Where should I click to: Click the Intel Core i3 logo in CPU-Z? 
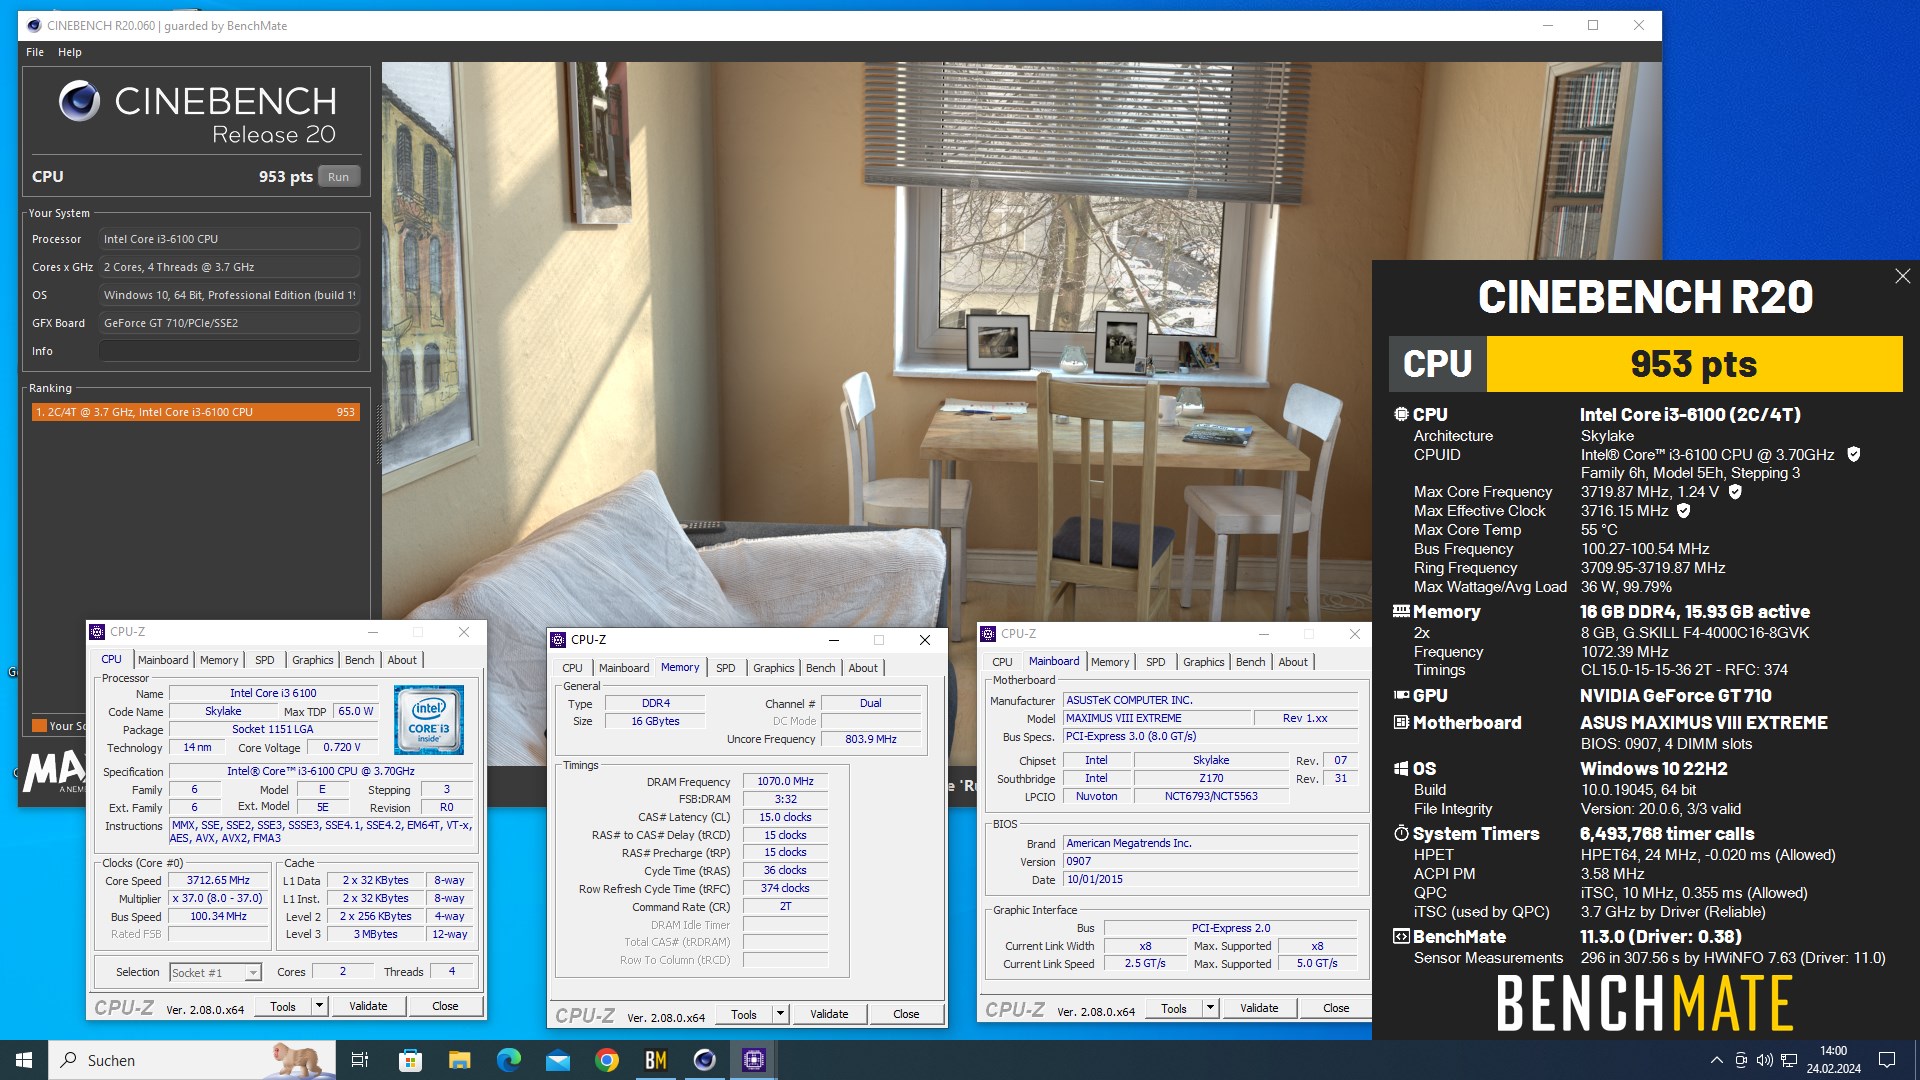(429, 720)
